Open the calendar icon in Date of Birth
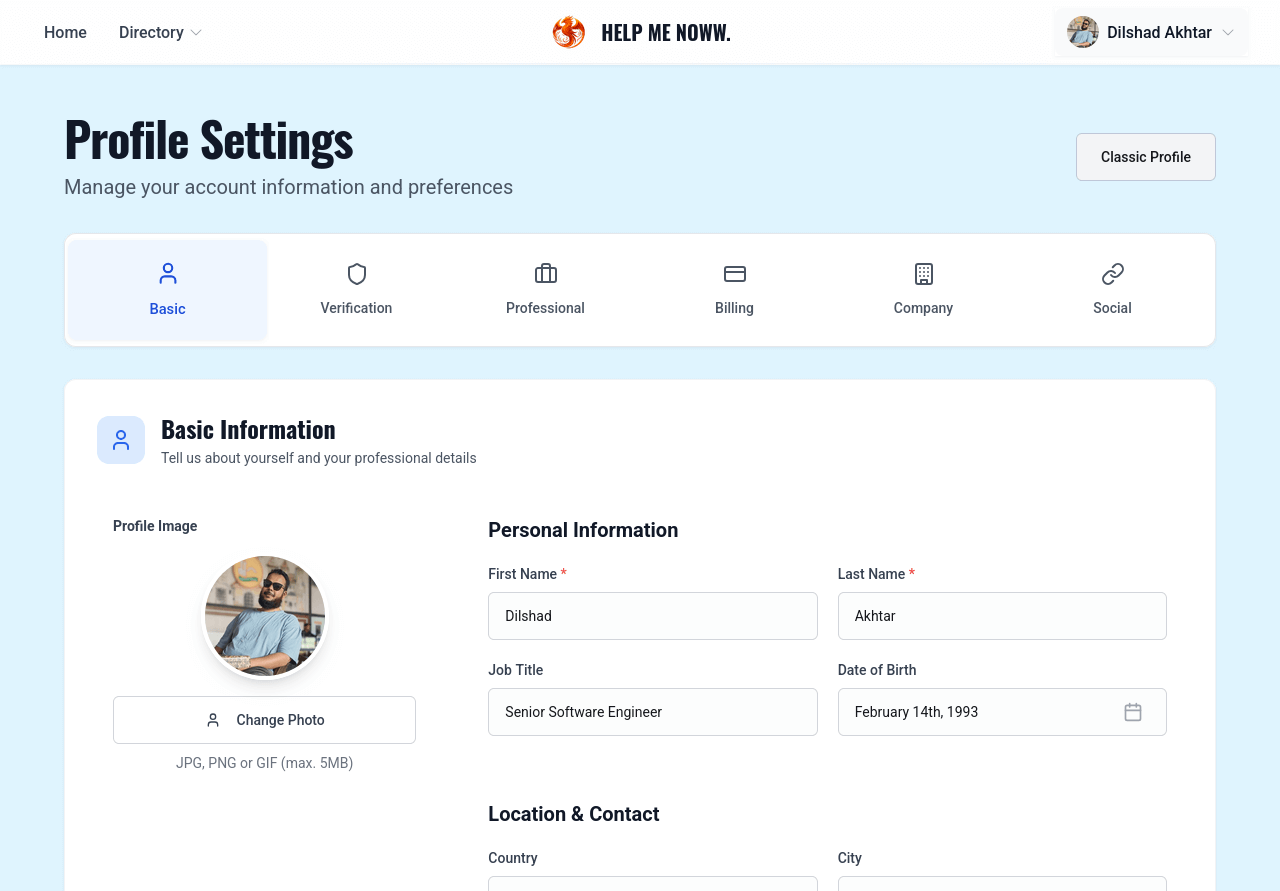The height and width of the screenshot is (891, 1280). tap(1133, 712)
